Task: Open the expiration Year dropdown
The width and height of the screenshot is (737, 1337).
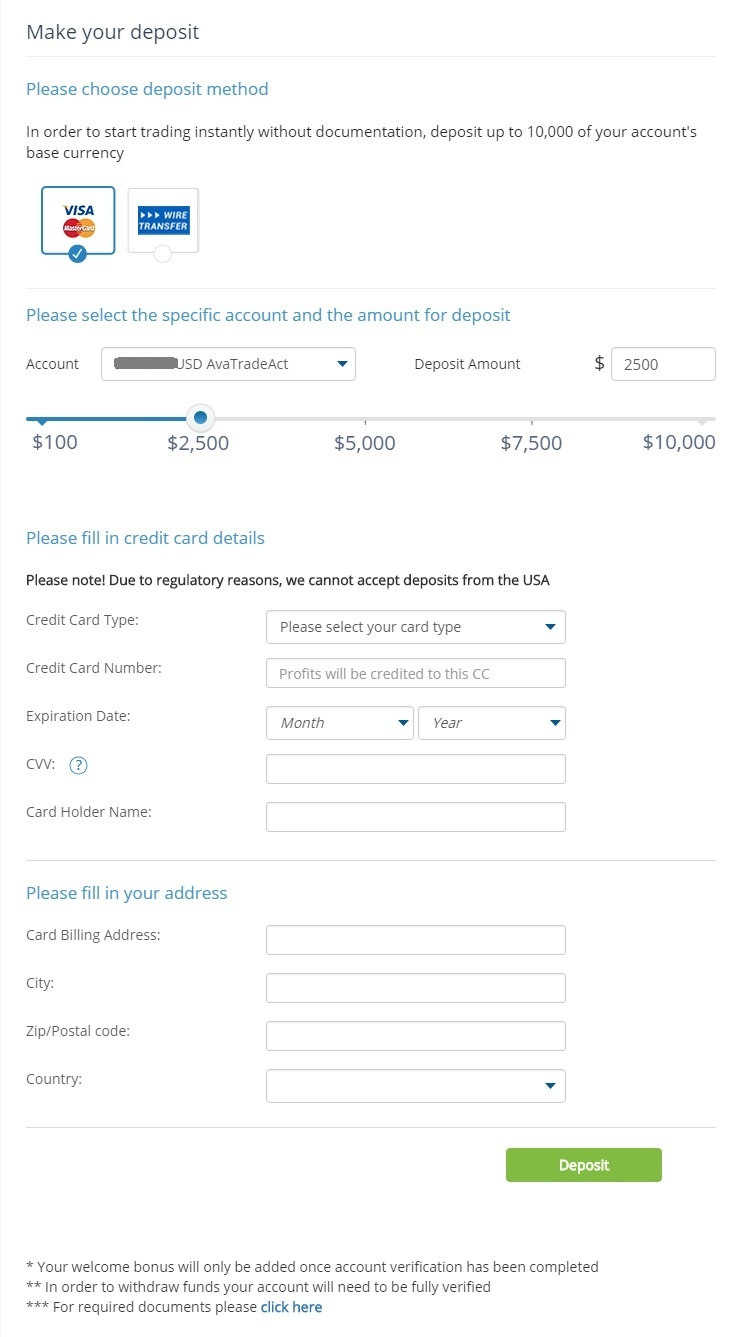Action: (491, 723)
